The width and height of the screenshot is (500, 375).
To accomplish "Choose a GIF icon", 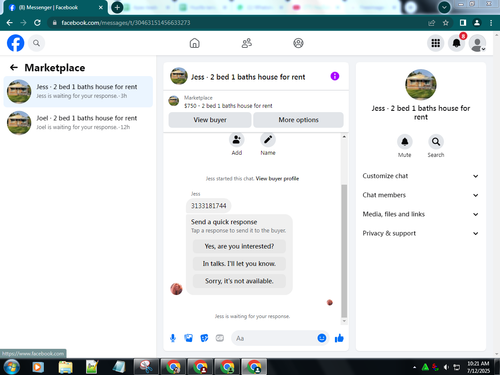I will pyautogui.click(x=220, y=338).
